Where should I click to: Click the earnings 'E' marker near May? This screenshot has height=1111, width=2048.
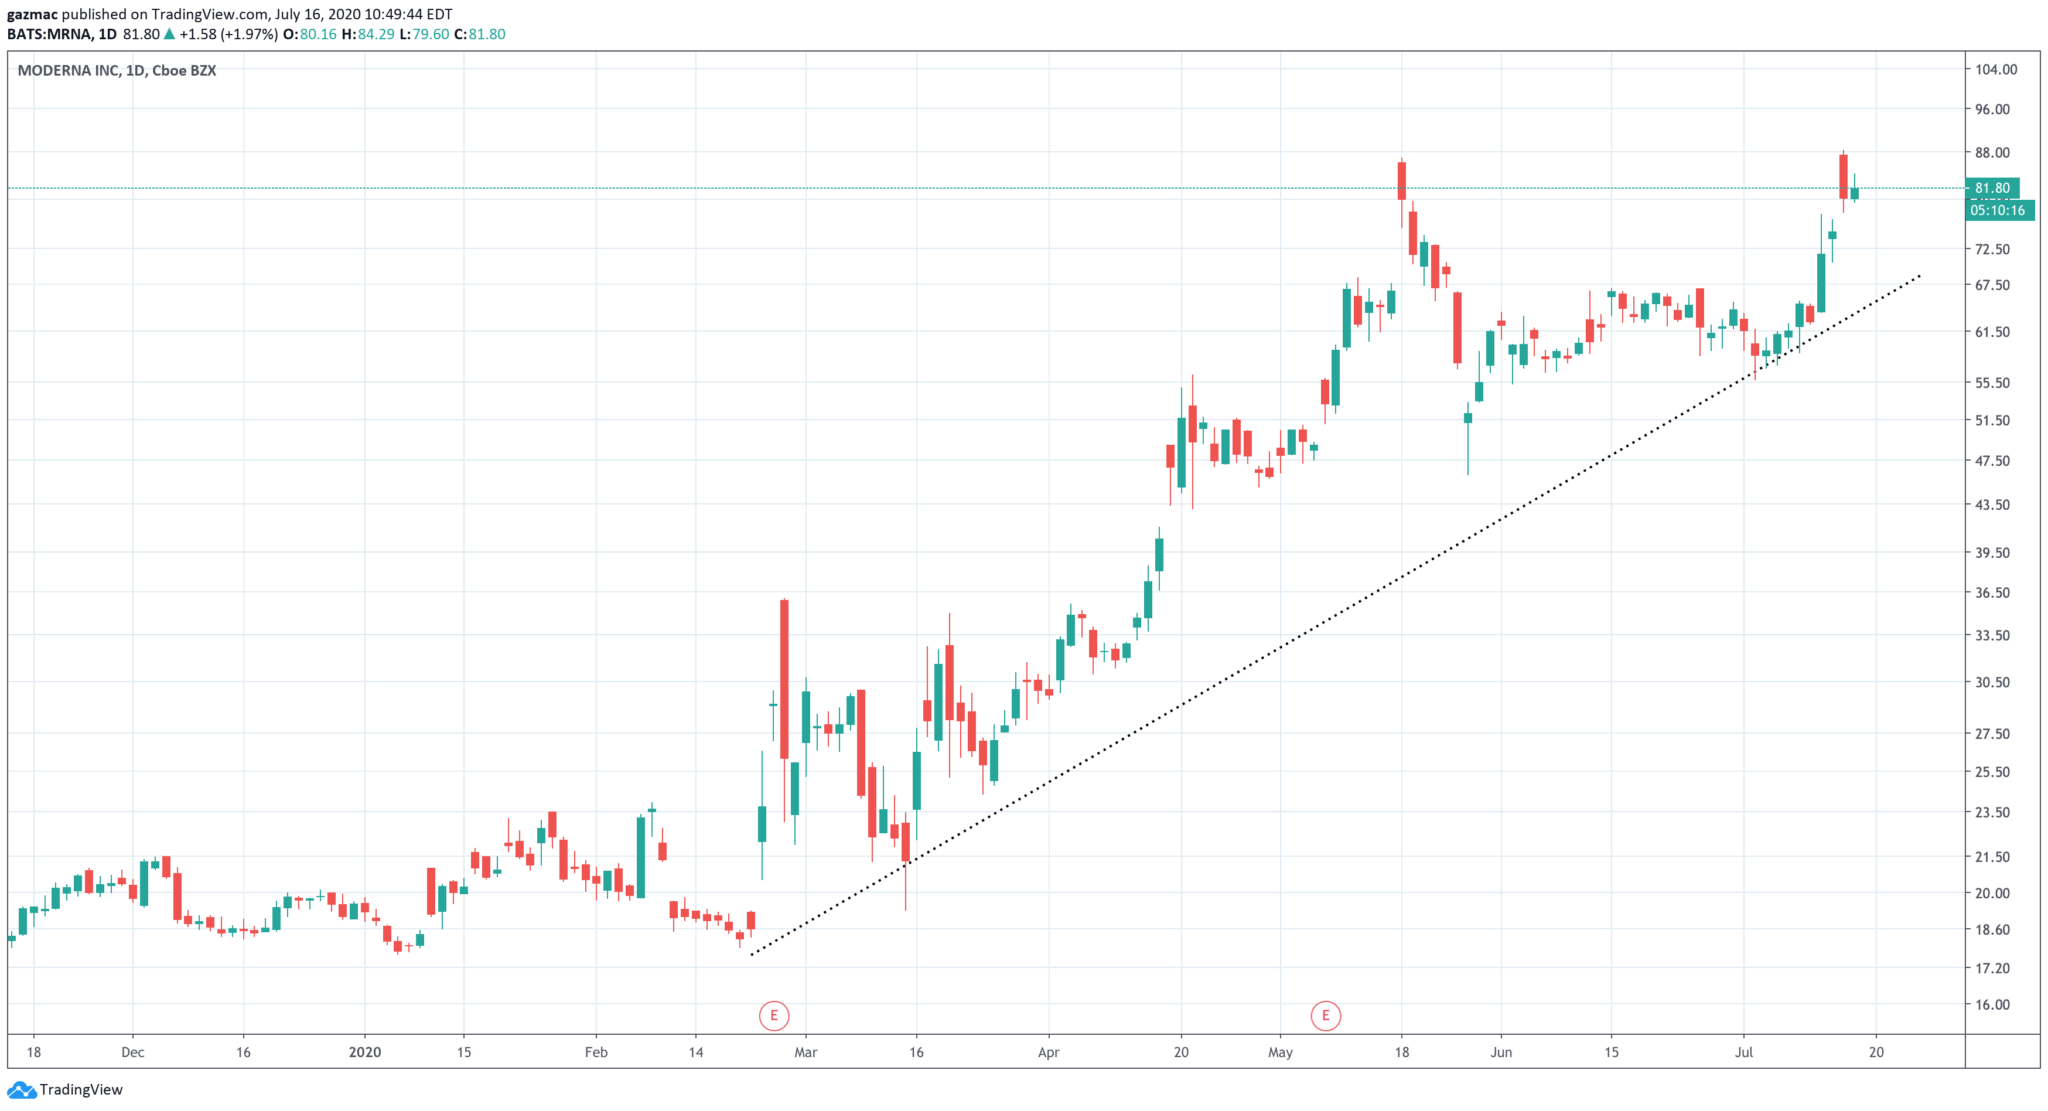tap(1326, 1016)
